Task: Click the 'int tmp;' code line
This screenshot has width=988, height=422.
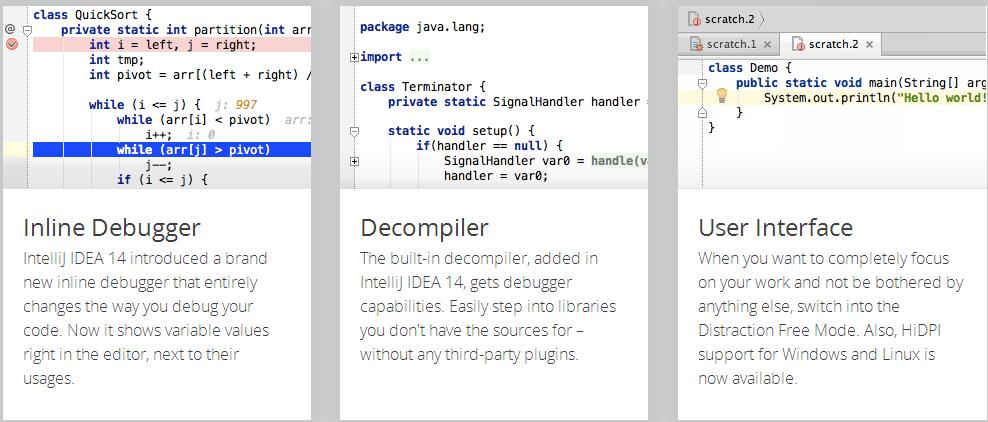Action: [x=117, y=60]
